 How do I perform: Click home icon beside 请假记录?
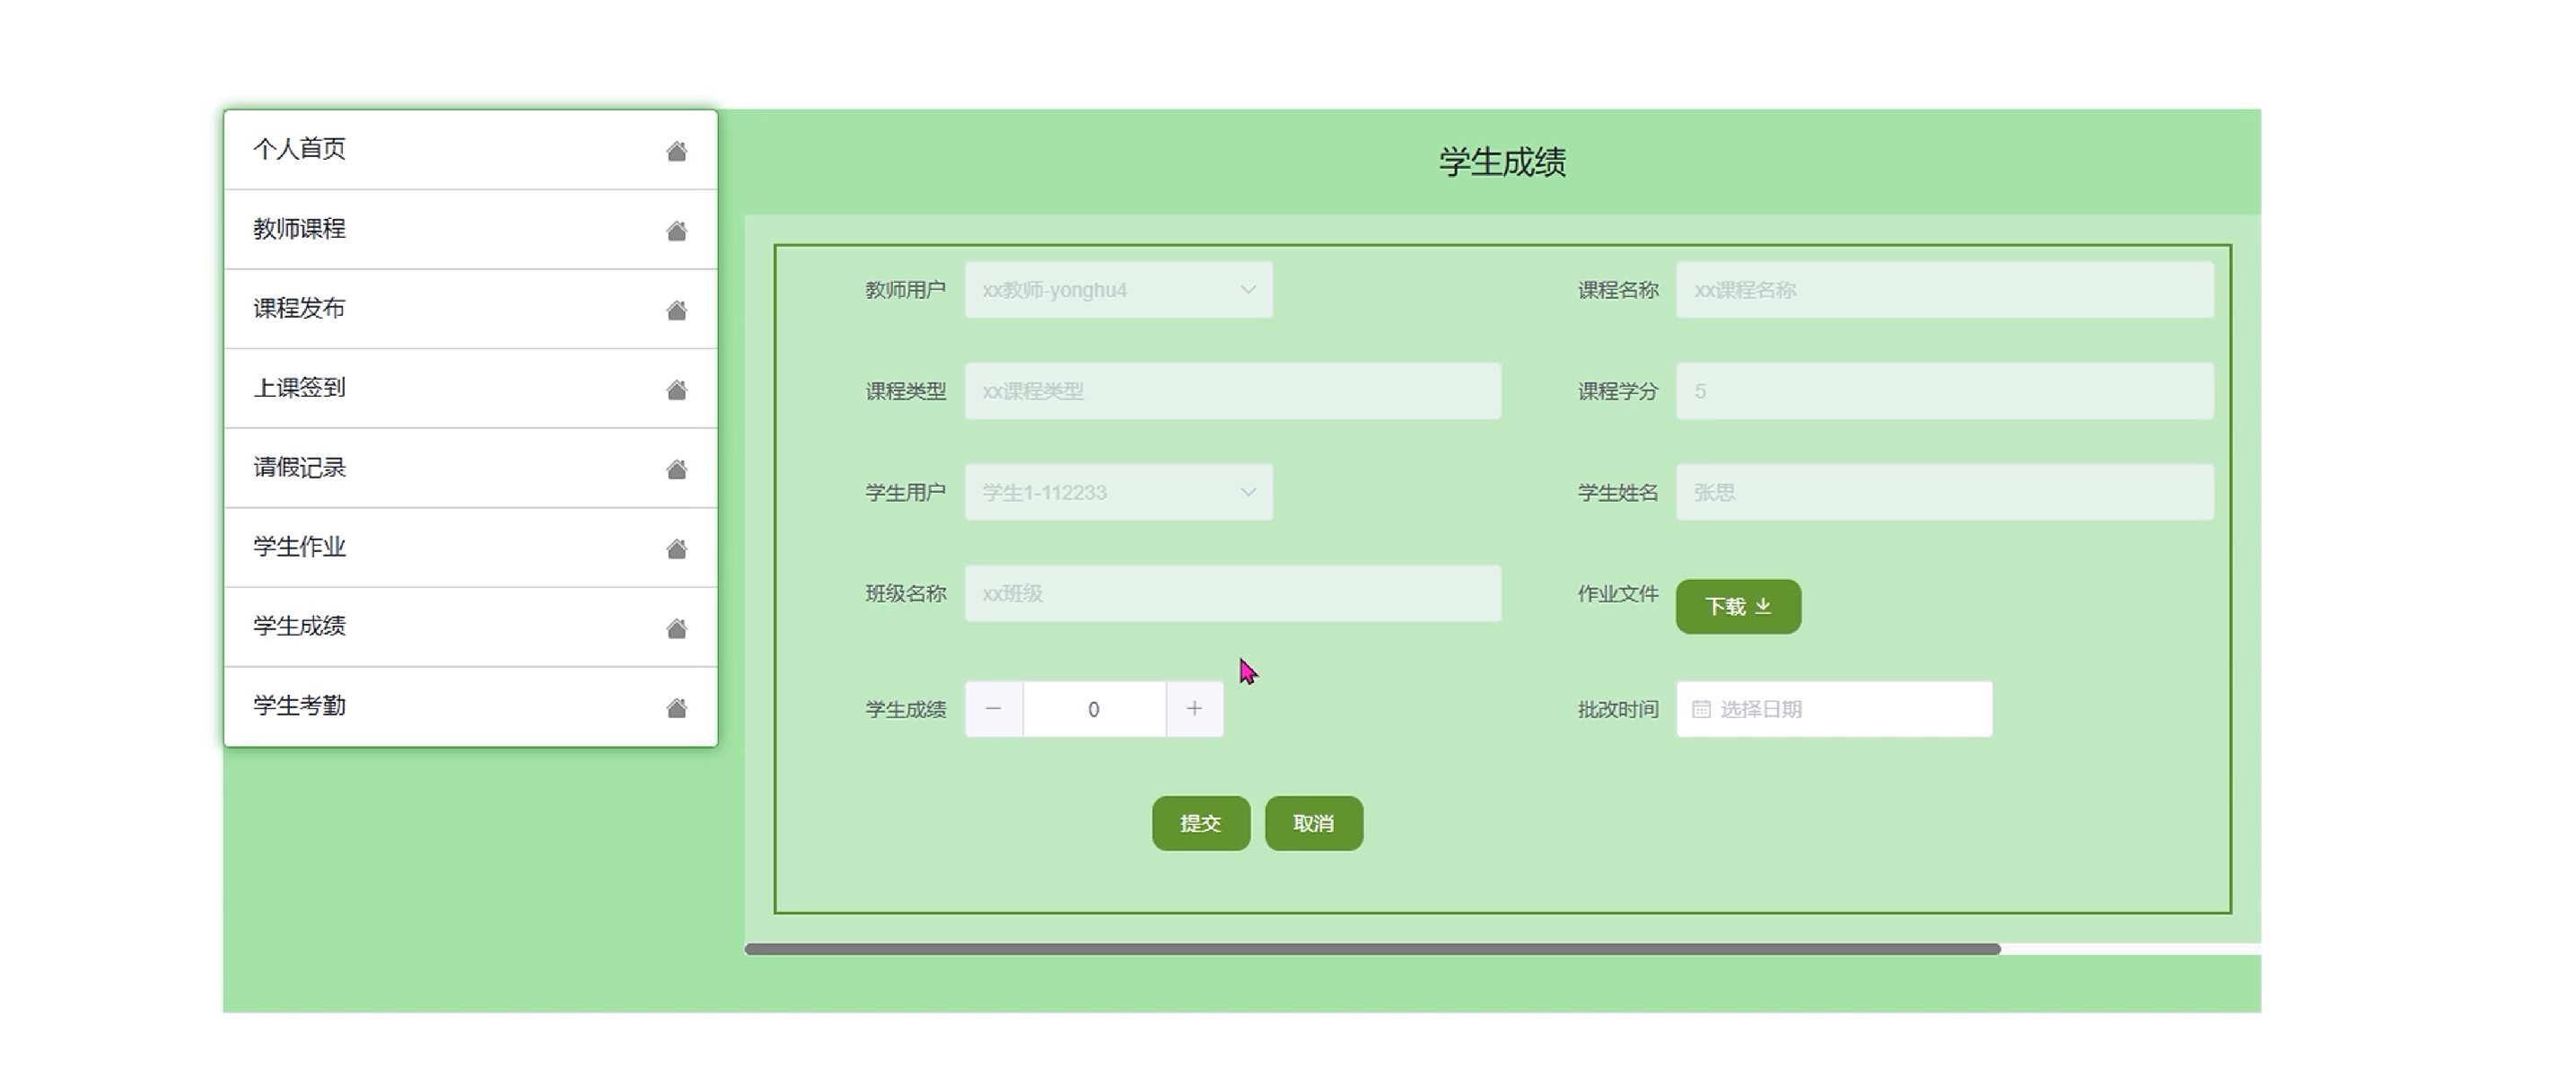pyautogui.click(x=677, y=469)
